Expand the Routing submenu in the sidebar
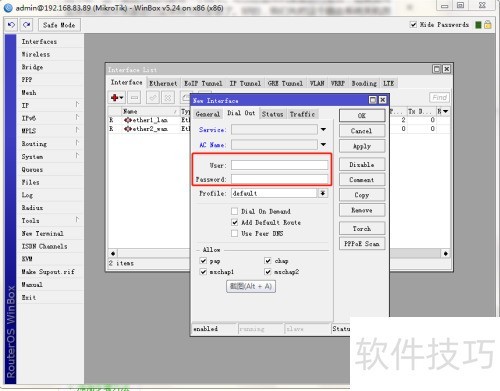This screenshot has height=391, width=500. 77,143
